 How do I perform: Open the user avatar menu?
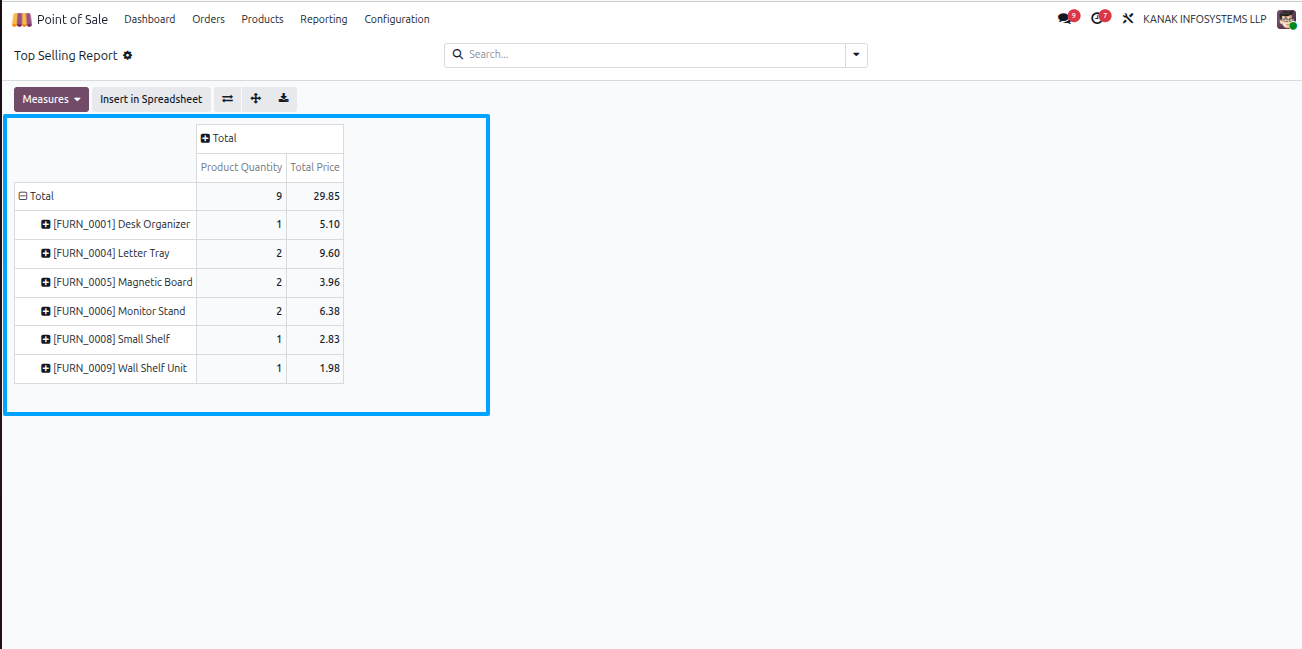tap(1286, 19)
